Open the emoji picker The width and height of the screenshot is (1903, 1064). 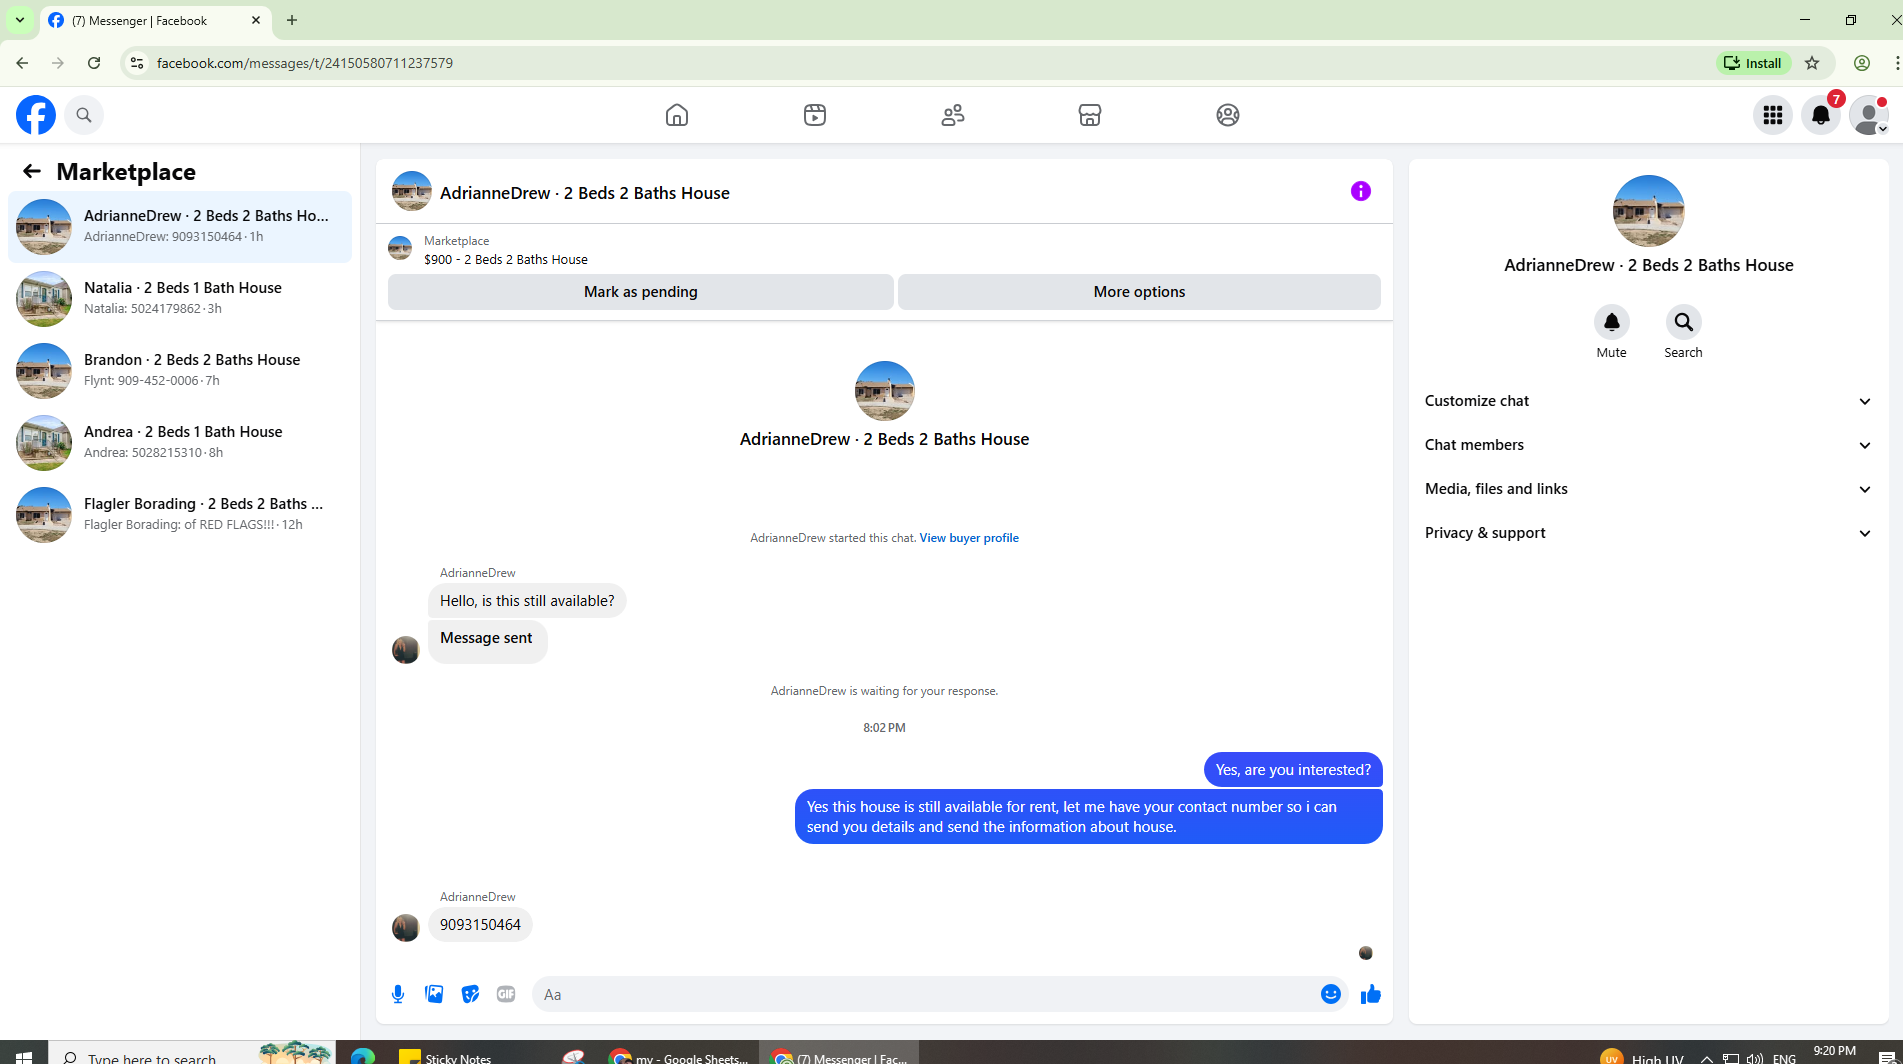pyautogui.click(x=1331, y=994)
